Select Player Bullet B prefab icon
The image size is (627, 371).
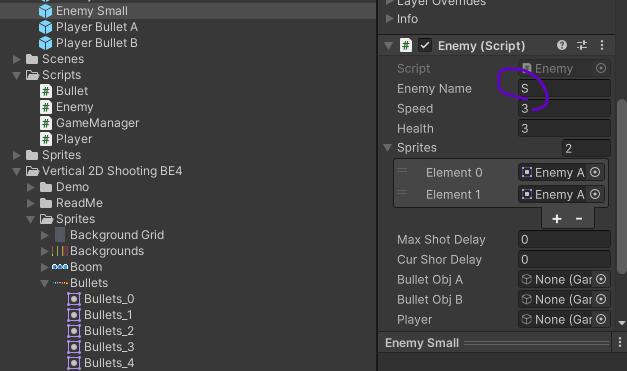click(x=46, y=43)
